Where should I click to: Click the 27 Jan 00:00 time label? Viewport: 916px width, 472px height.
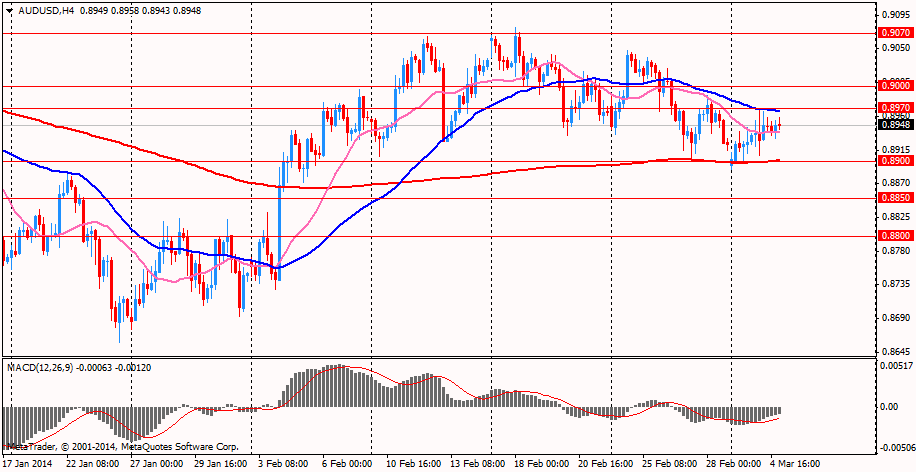point(156,463)
